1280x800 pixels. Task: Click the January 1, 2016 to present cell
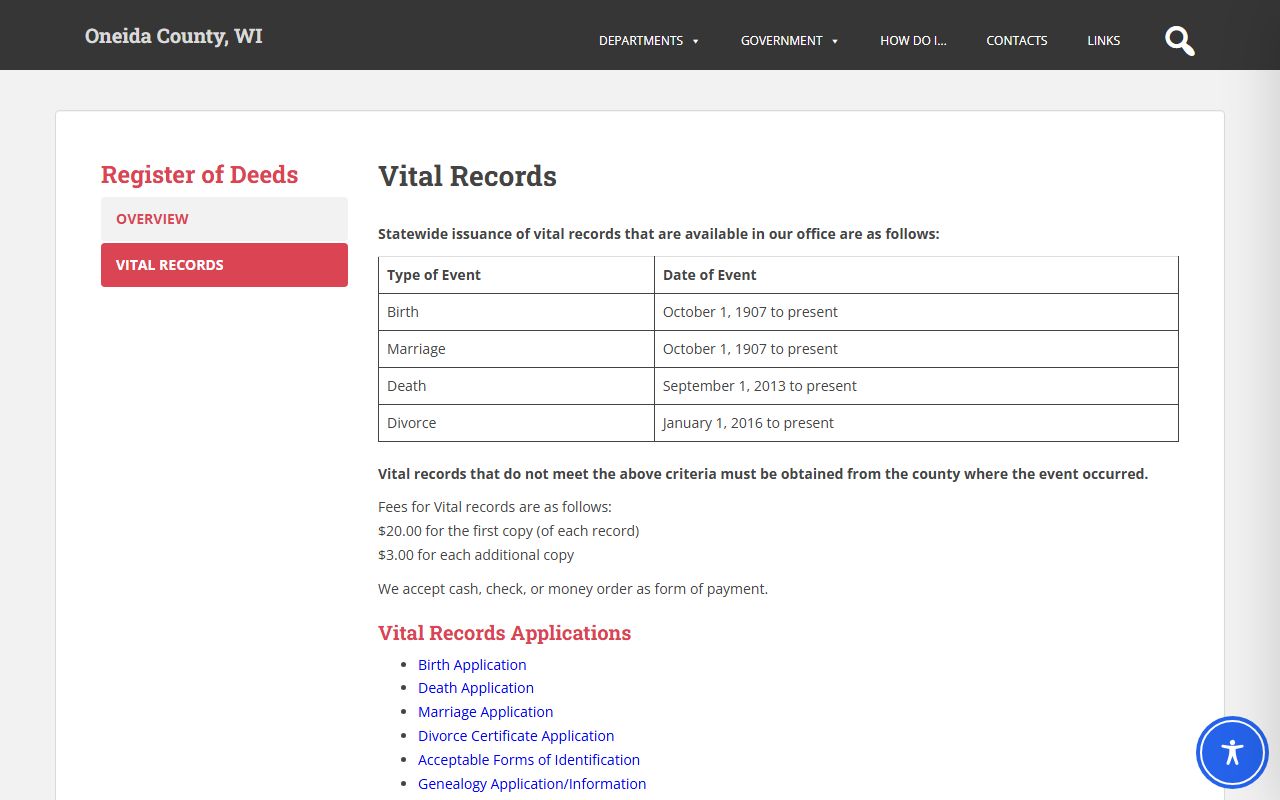pos(916,423)
